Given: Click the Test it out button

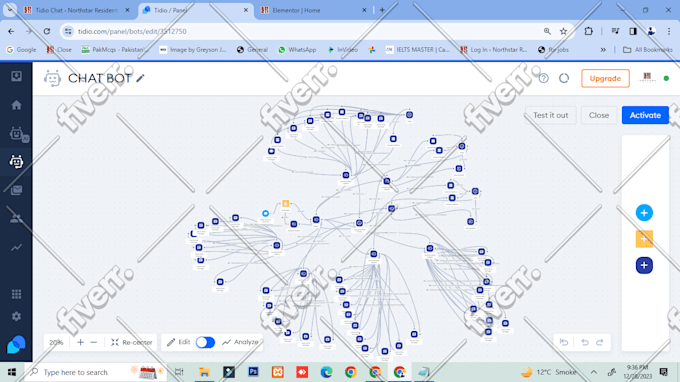Looking at the screenshot, I should click(x=550, y=115).
